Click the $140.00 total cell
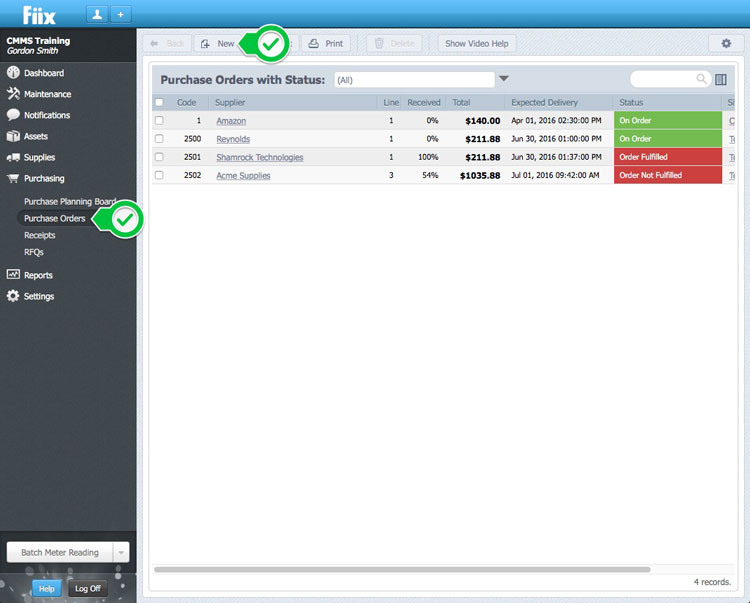The image size is (750, 603). (483, 121)
